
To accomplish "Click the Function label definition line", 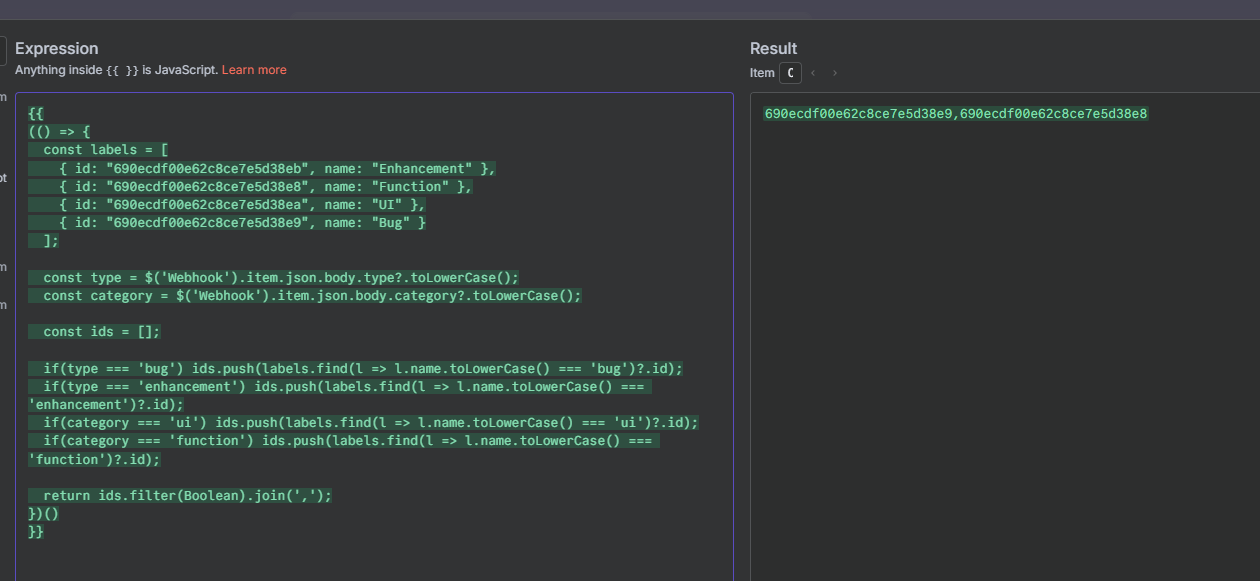I will click(264, 187).
